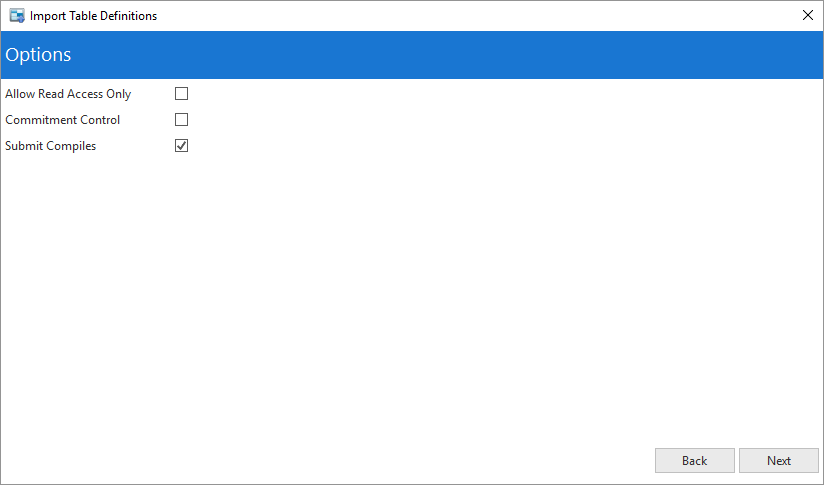Tick the Commitment Control checkbox
Image resolution: width=824 pixels, height=485 pixels.
[x=181, y=120]
